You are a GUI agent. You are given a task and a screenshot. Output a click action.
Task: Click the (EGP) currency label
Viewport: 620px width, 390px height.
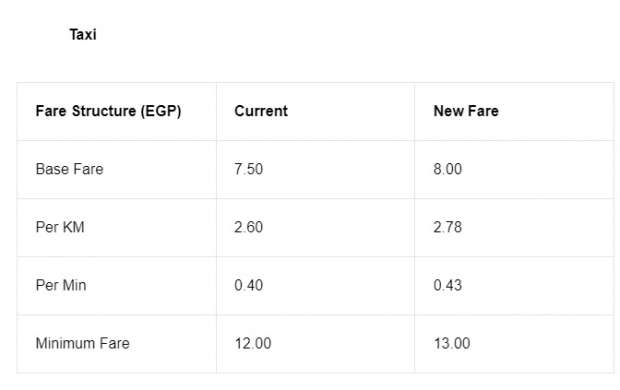click(161, 111)
